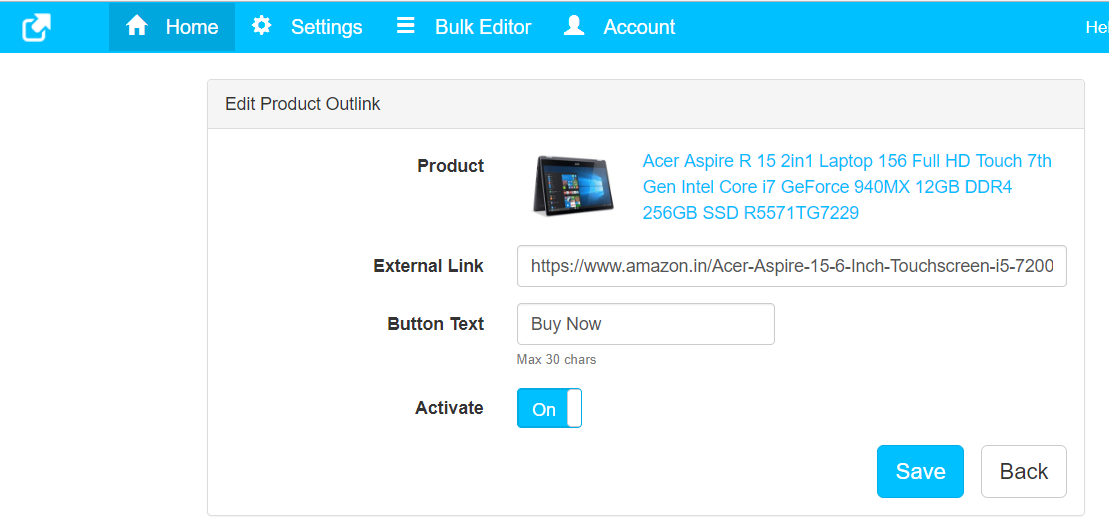The image size is (1114, 530).
Task: Click the Back button
Action: pos(1024,471)
